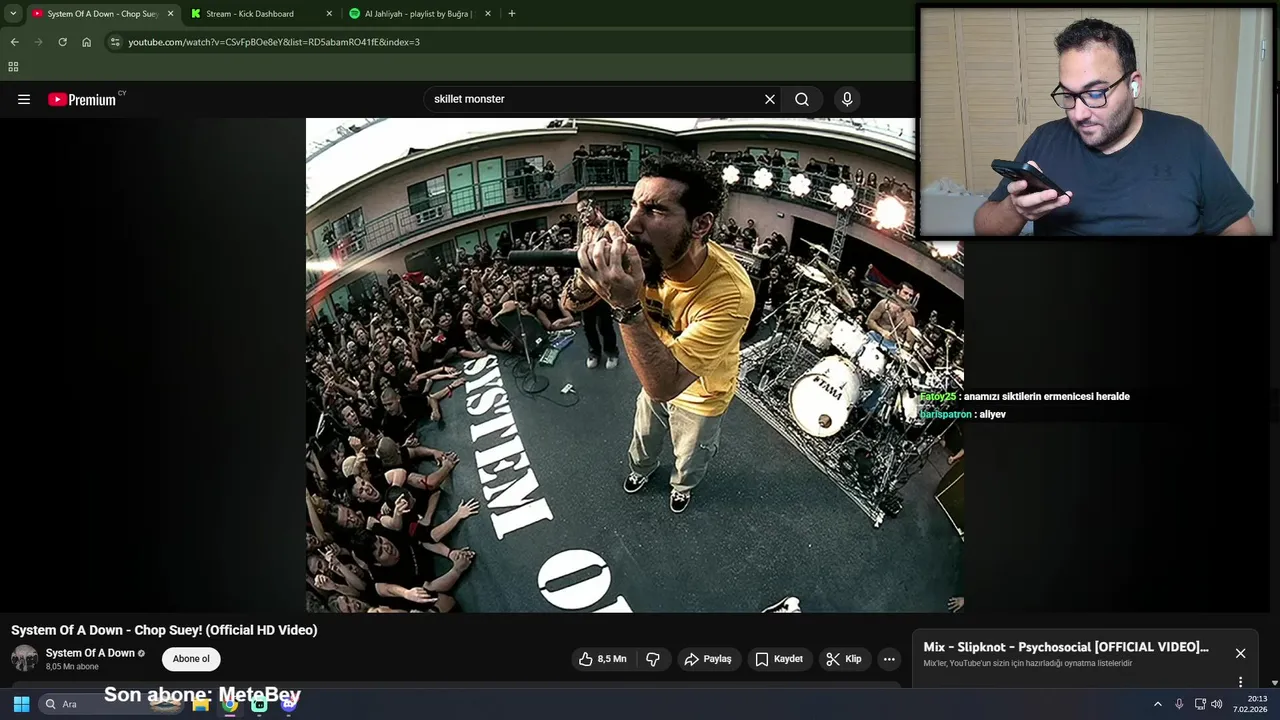Open System Of A Down channel avatar
Screen dimensions: 1280x720
[x=24, y=658]
